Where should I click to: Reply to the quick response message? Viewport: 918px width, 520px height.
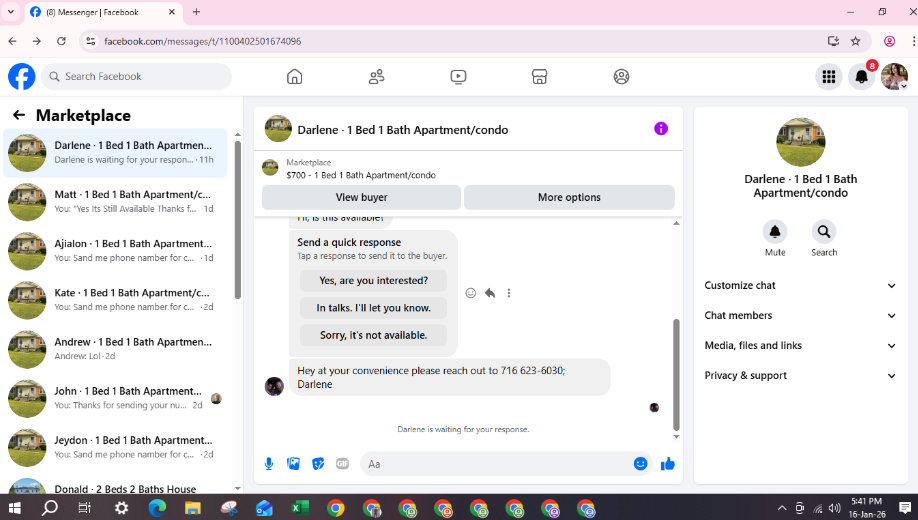(x=490, y=293)
